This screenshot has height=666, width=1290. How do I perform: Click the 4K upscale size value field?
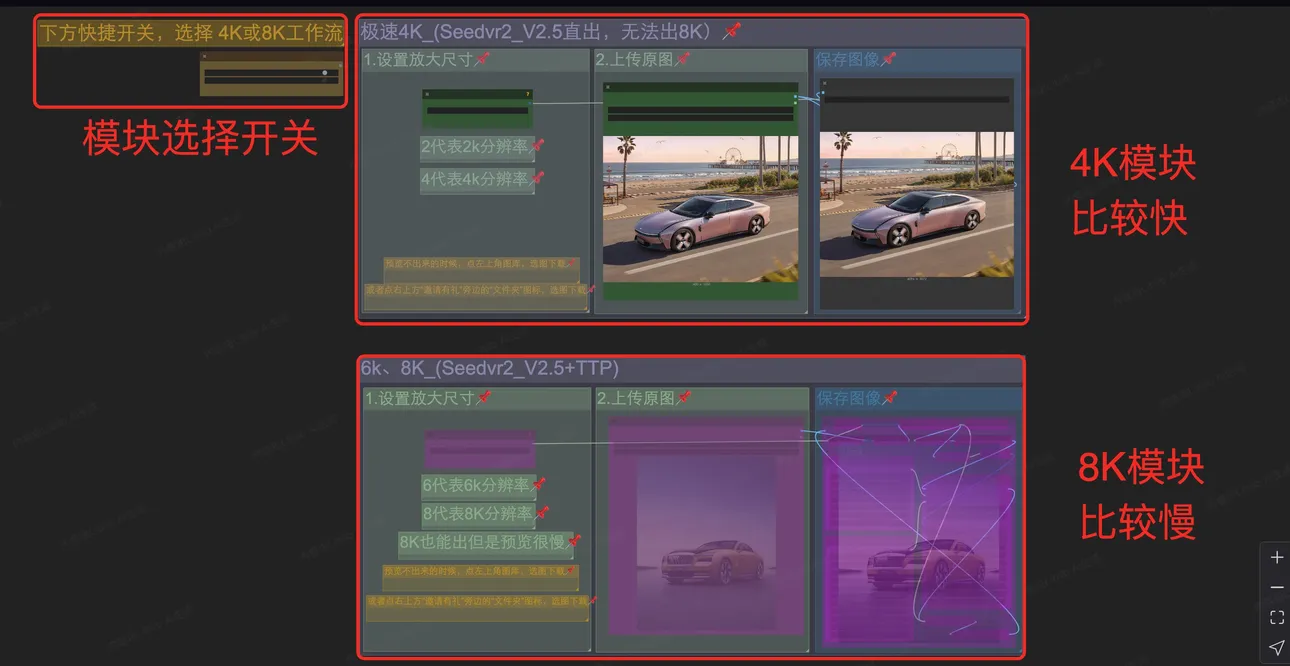476,111
